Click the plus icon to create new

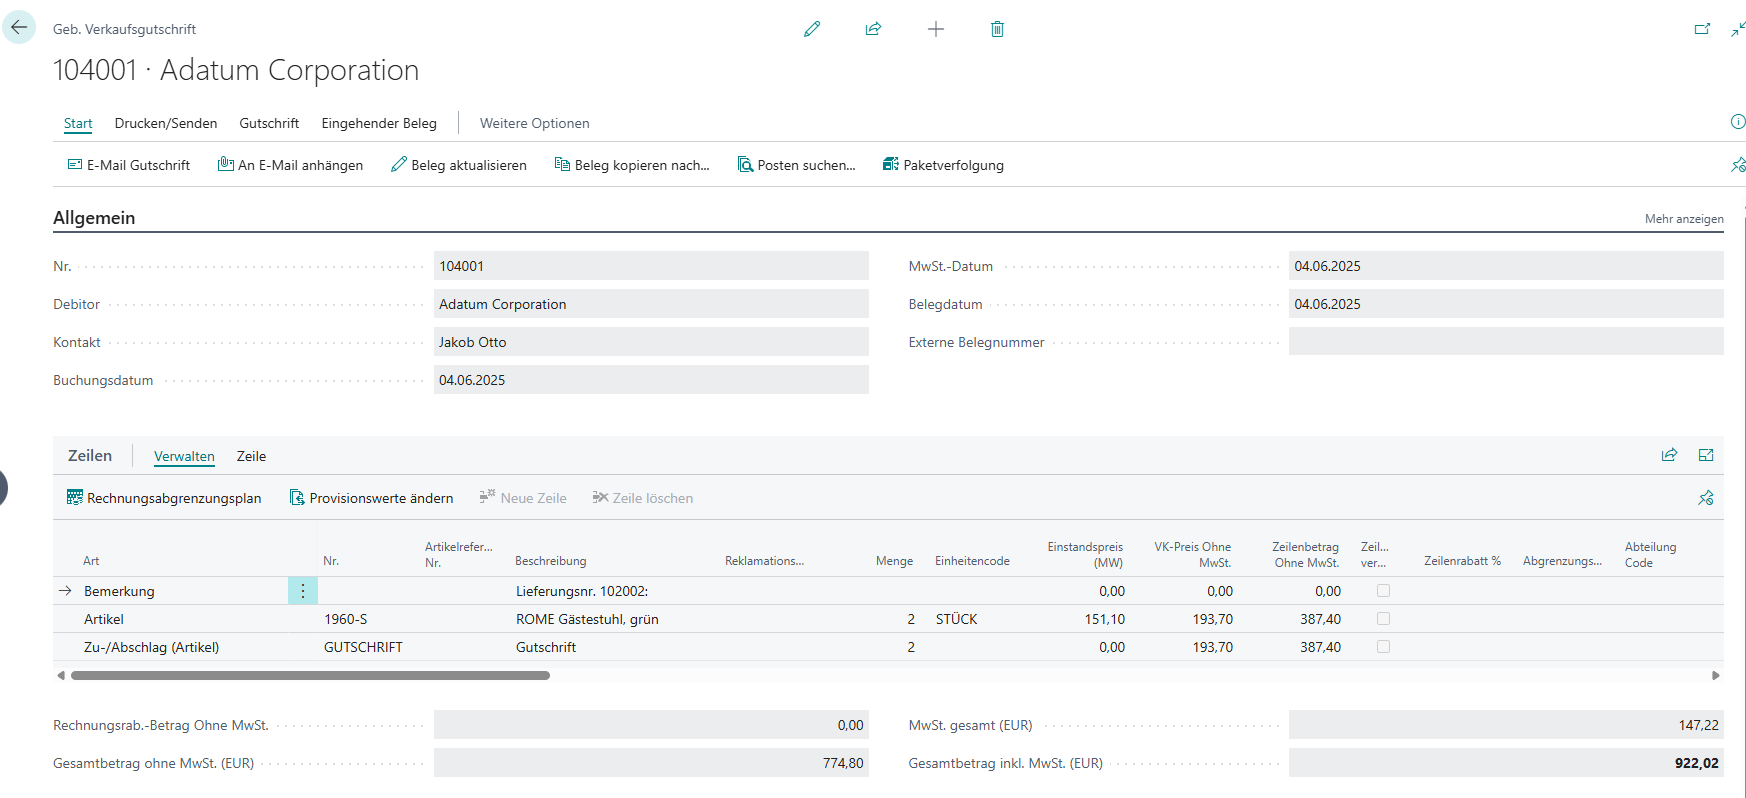(x=935, y=29)
